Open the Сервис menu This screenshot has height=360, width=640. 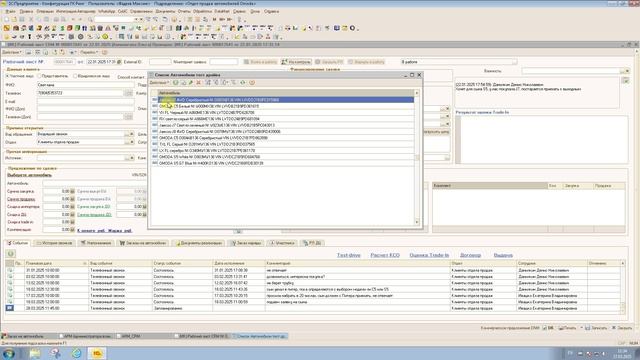pyautogui.click(x=239, y=11)
